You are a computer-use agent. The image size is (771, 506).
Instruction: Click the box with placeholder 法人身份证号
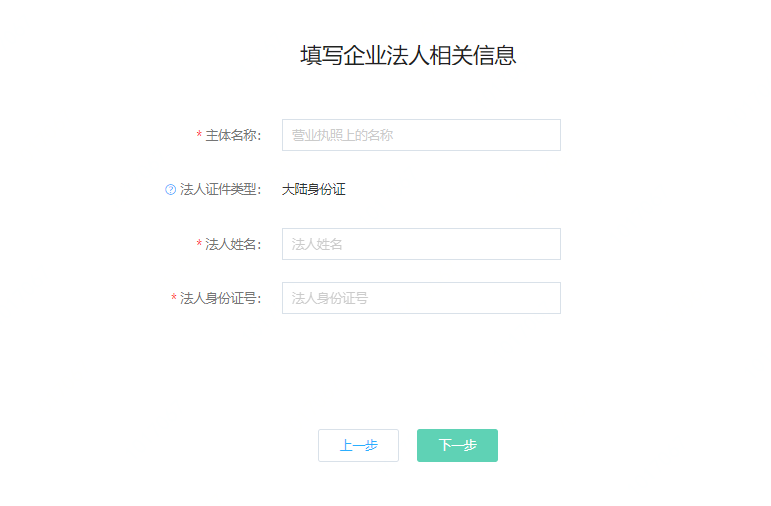pyautogui.click(x=421, y=298)
